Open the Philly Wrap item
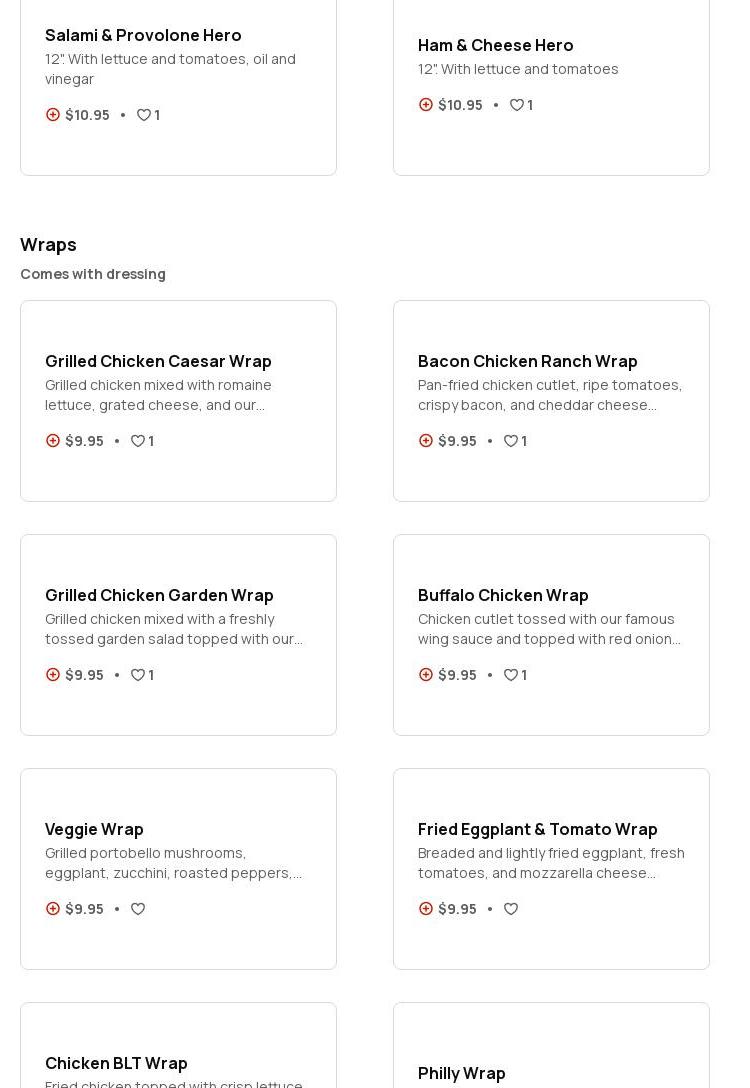750x1088 pixels. [x=461, y=1073]
